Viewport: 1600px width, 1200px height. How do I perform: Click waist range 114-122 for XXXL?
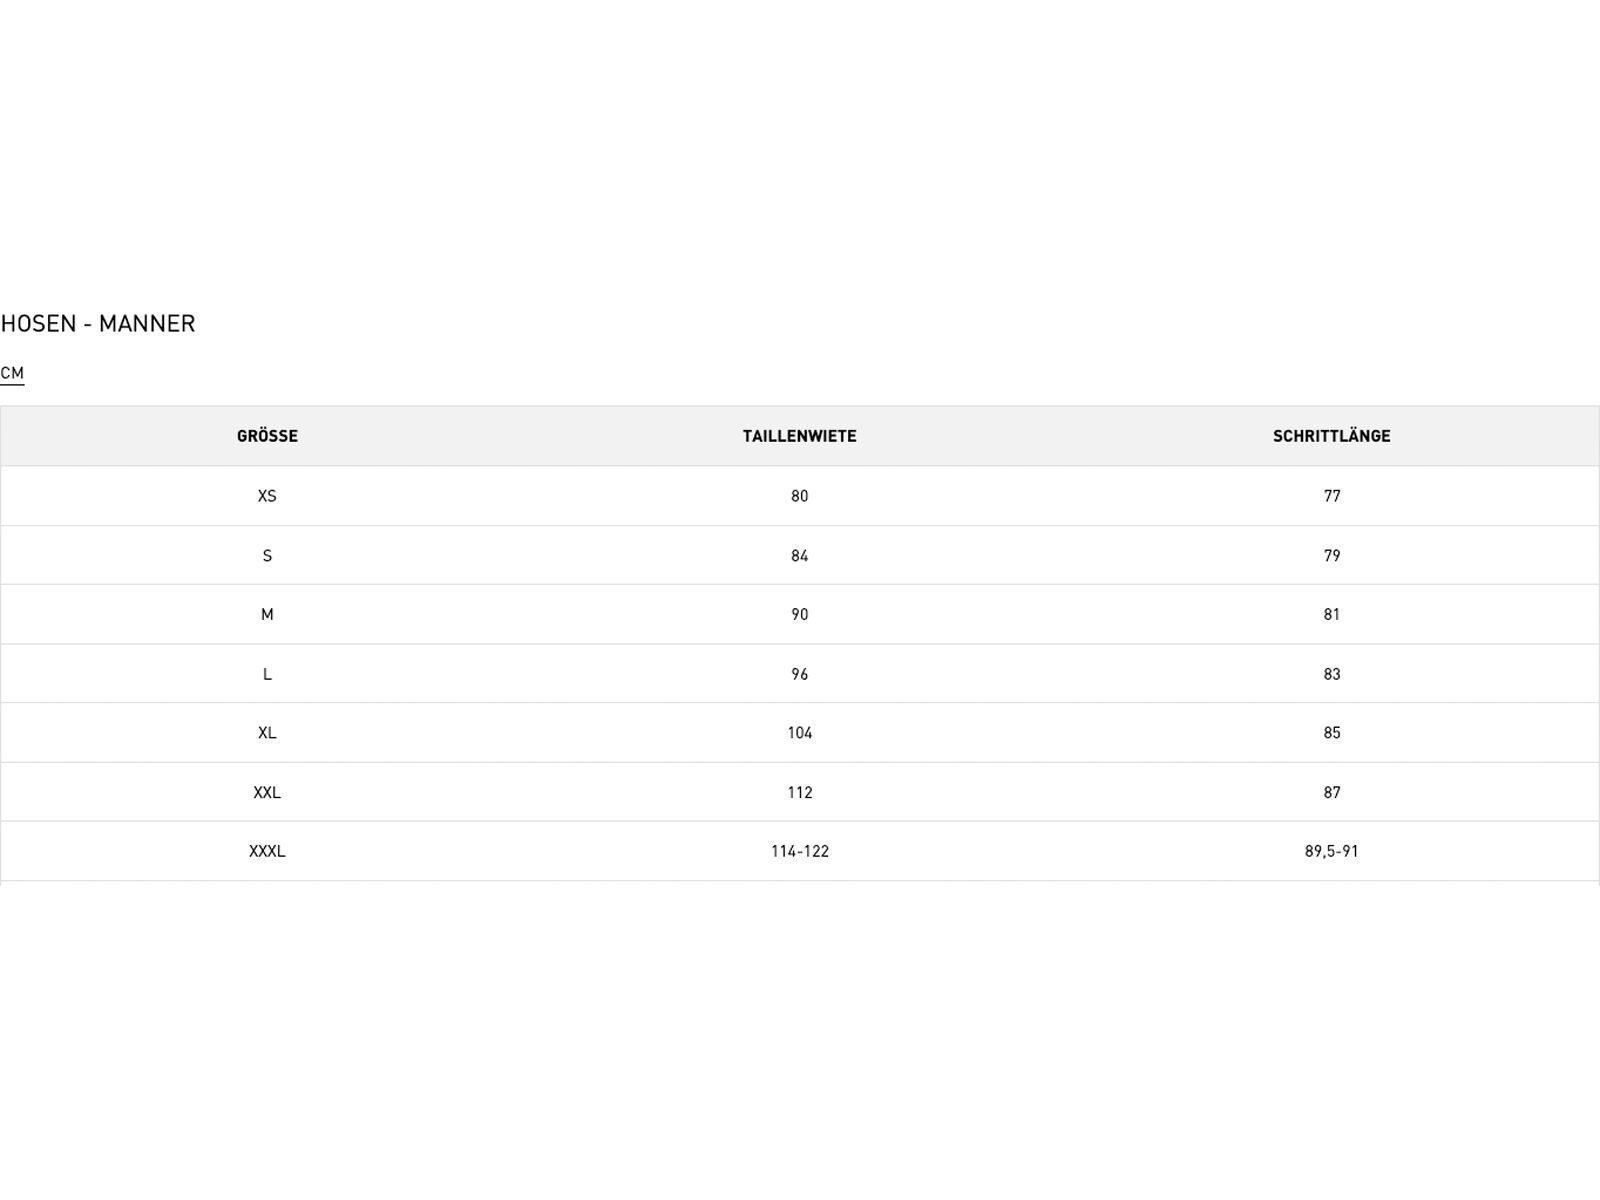click(x=799, y=851)
